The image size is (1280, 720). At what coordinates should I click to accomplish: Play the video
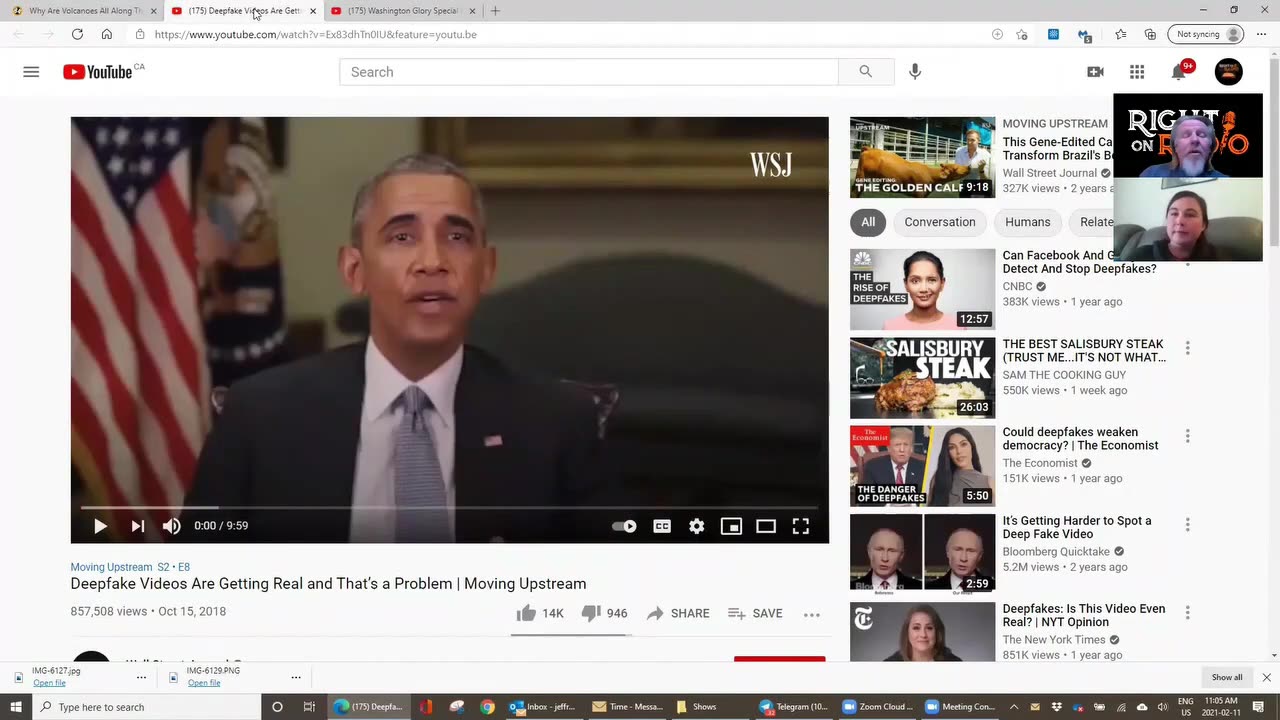tap(100, 526)
